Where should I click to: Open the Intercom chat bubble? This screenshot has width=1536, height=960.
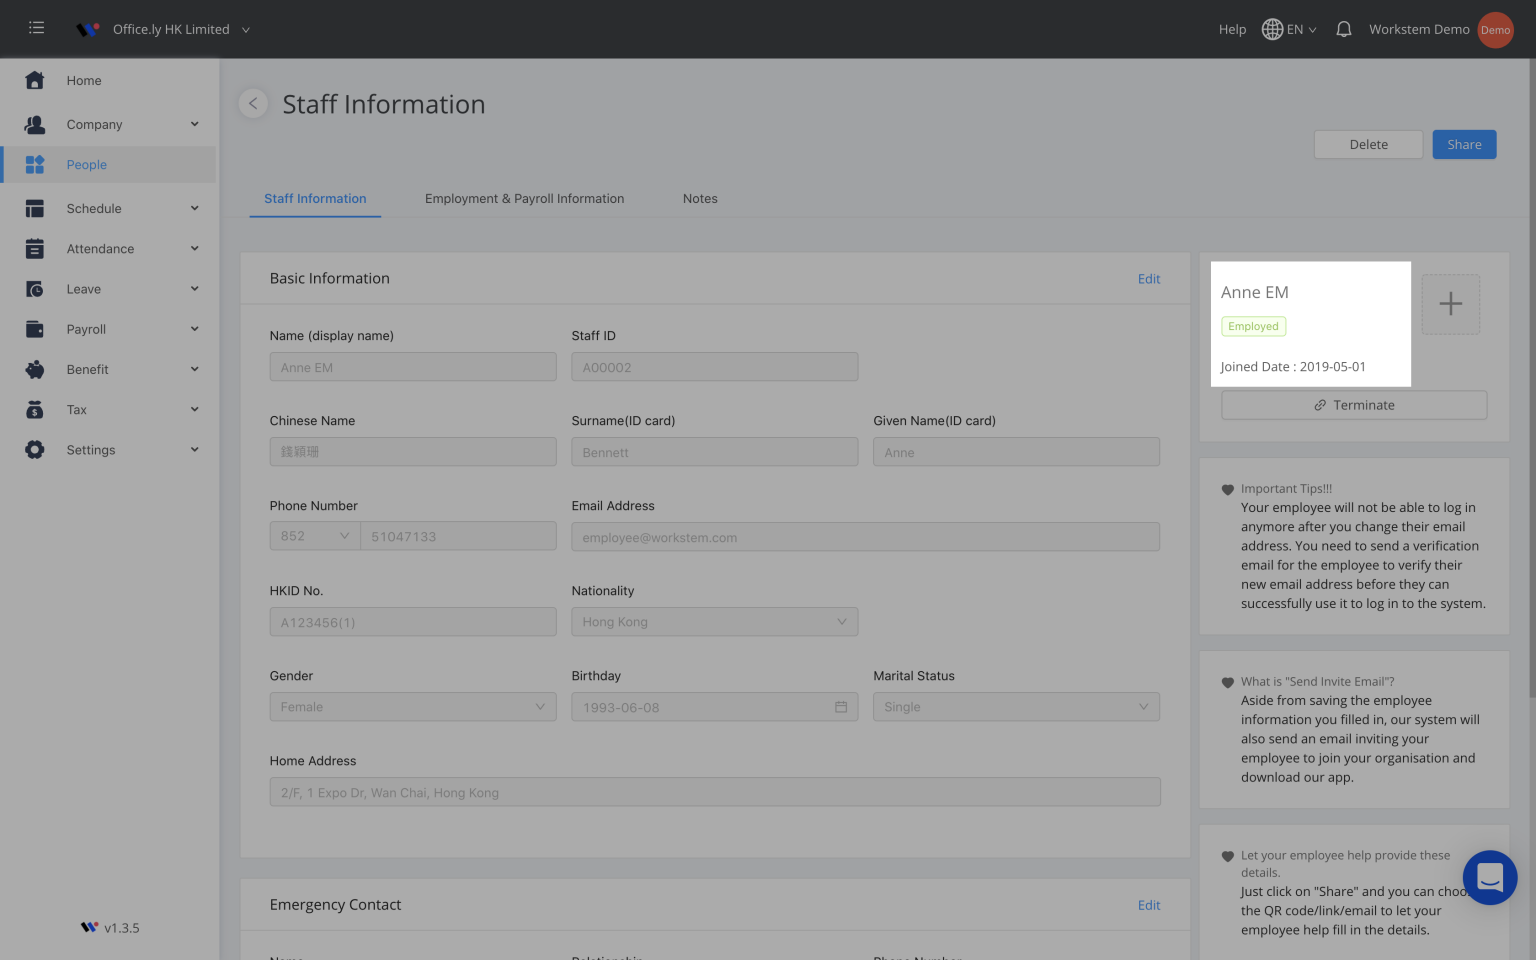[x=1490, y=877]
